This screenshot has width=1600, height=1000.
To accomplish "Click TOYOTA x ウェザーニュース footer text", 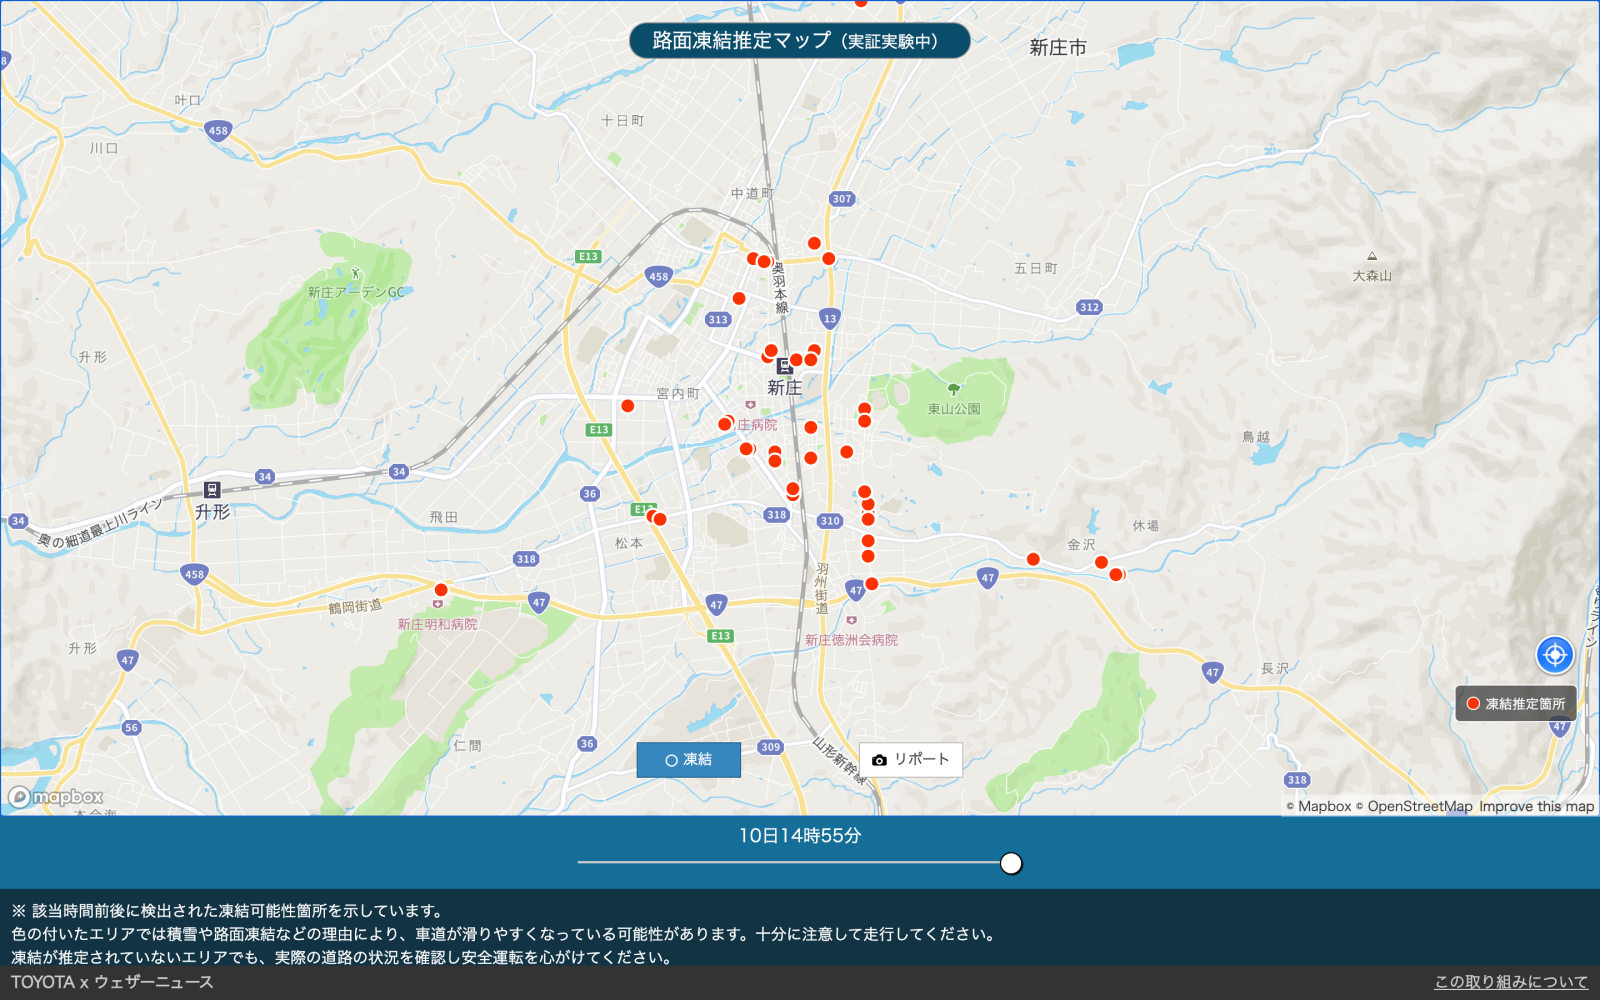I will click(112, 982).
